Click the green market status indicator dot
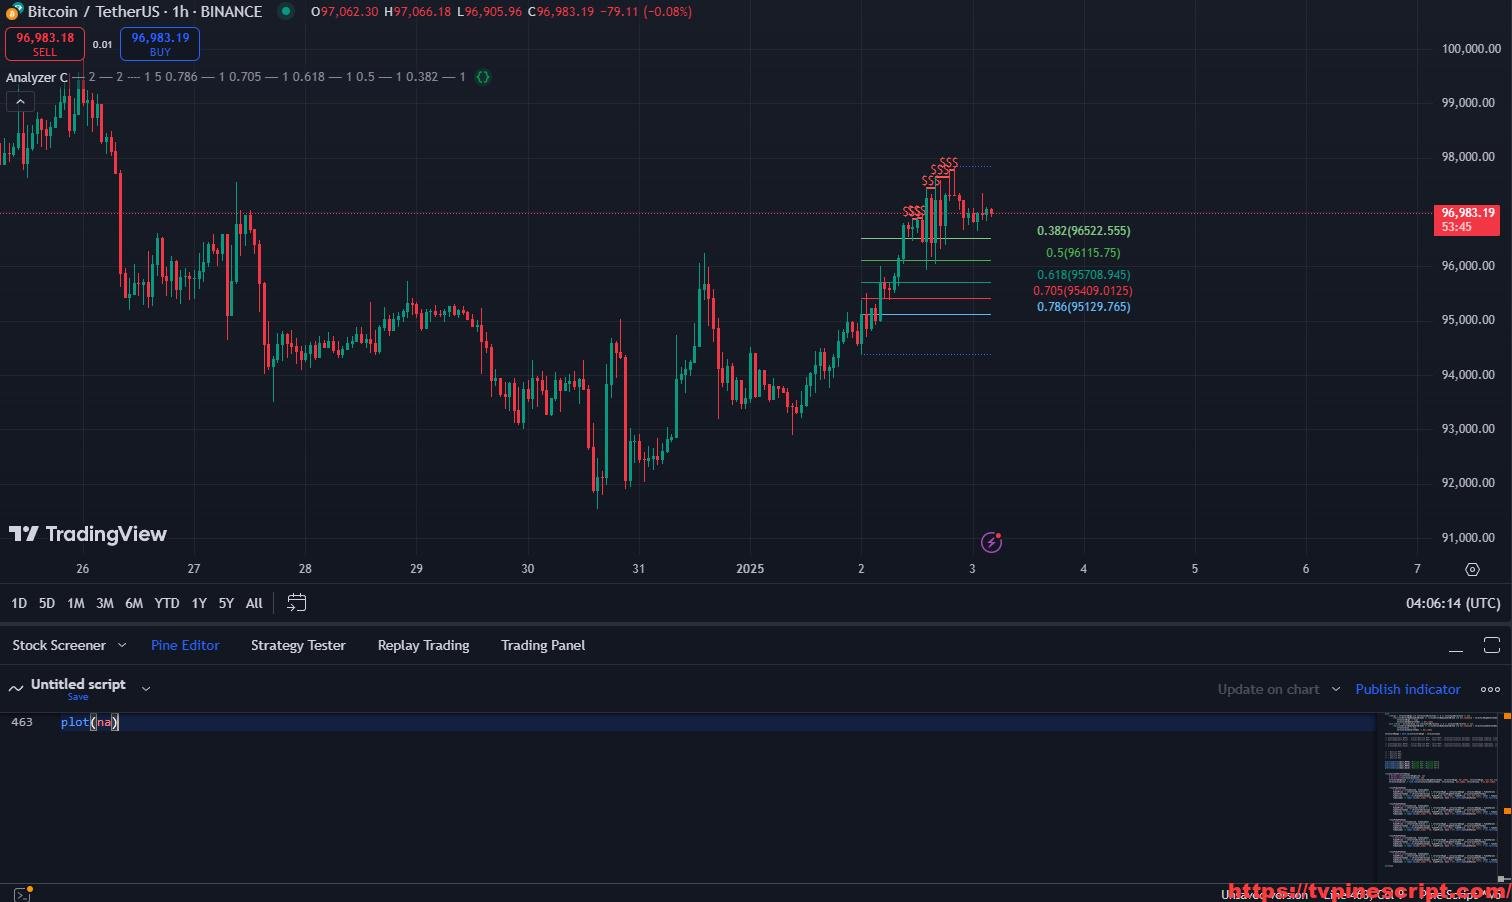This screenshot has height=902, width=1512. coord(286,12)
